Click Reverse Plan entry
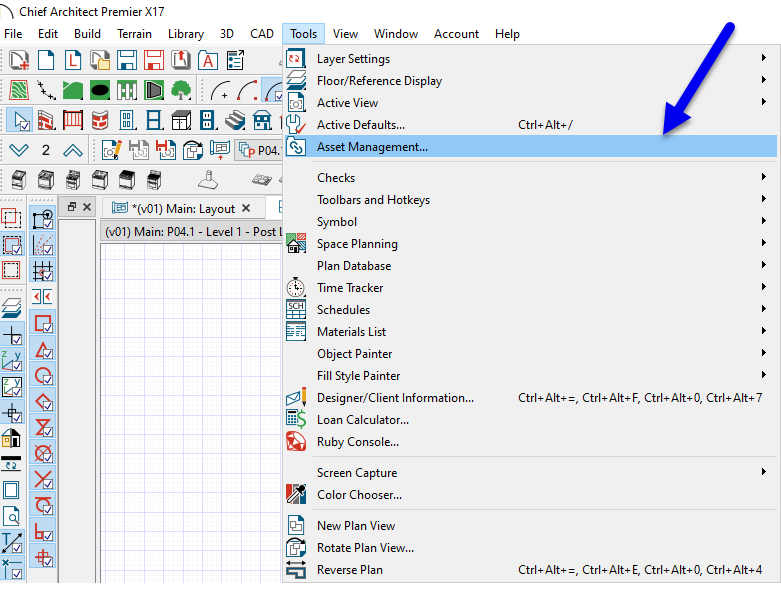The image size is (781, 599). click(x=530, y=569)
